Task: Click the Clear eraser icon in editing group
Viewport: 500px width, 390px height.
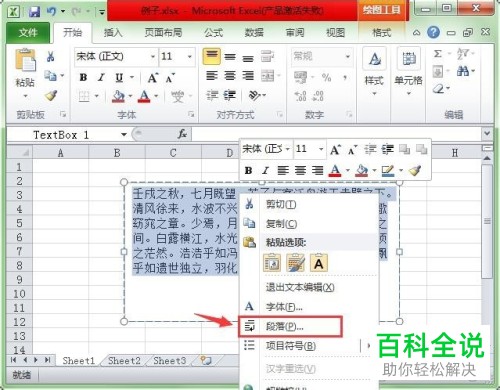Action: pos(438,89)
